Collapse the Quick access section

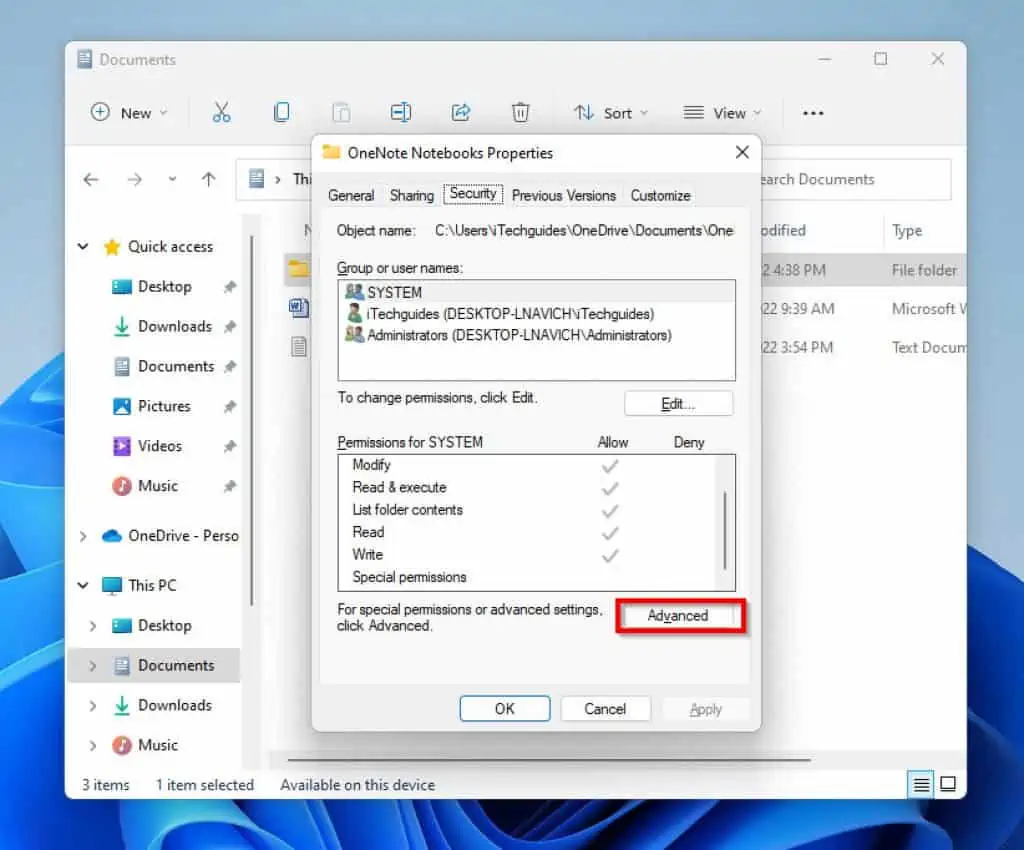click(x=84, y=247)
